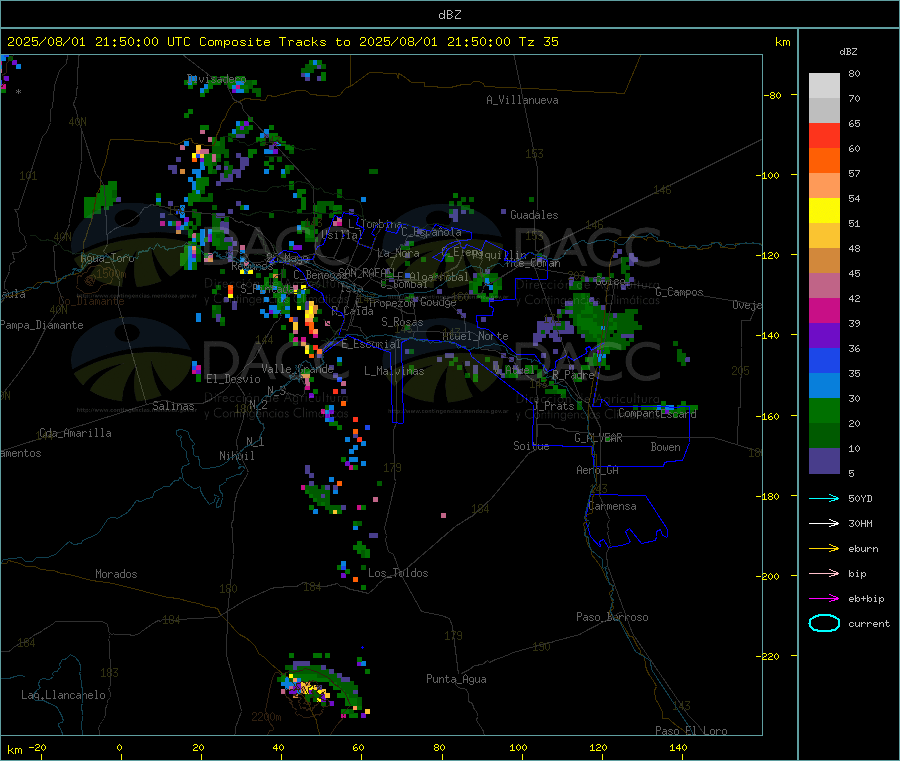
Task: Click the Paso_El_Loro location label
Action: pos(691,731)
